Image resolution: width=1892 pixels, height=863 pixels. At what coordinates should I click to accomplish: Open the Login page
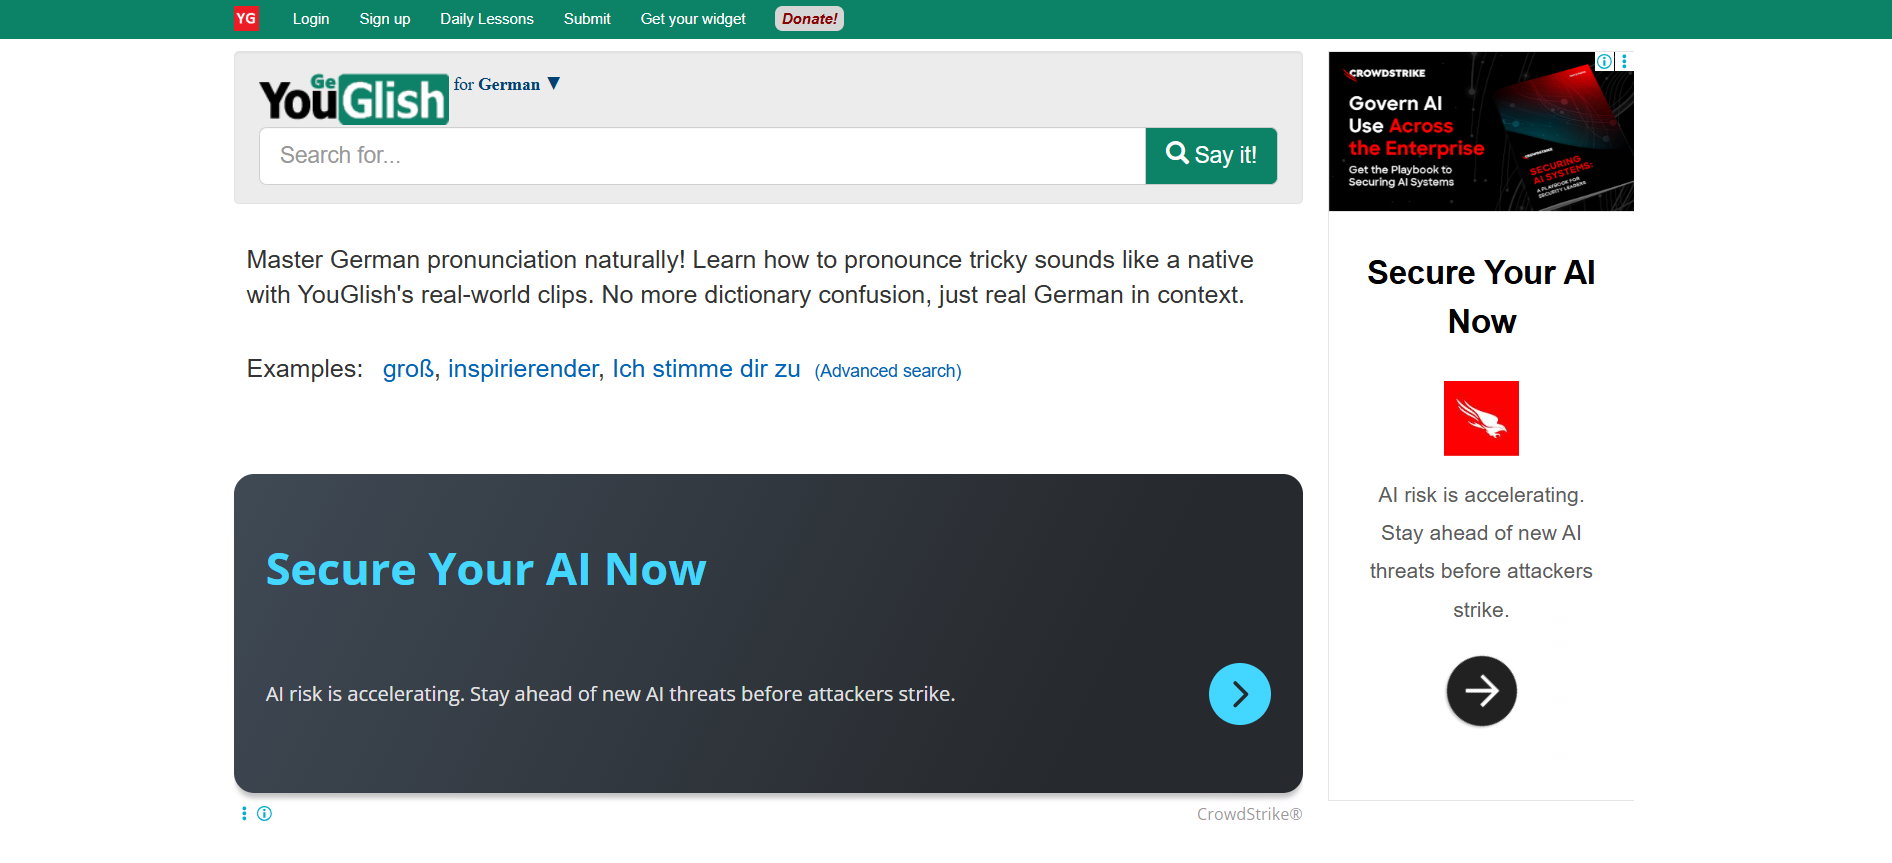[311, 19]
